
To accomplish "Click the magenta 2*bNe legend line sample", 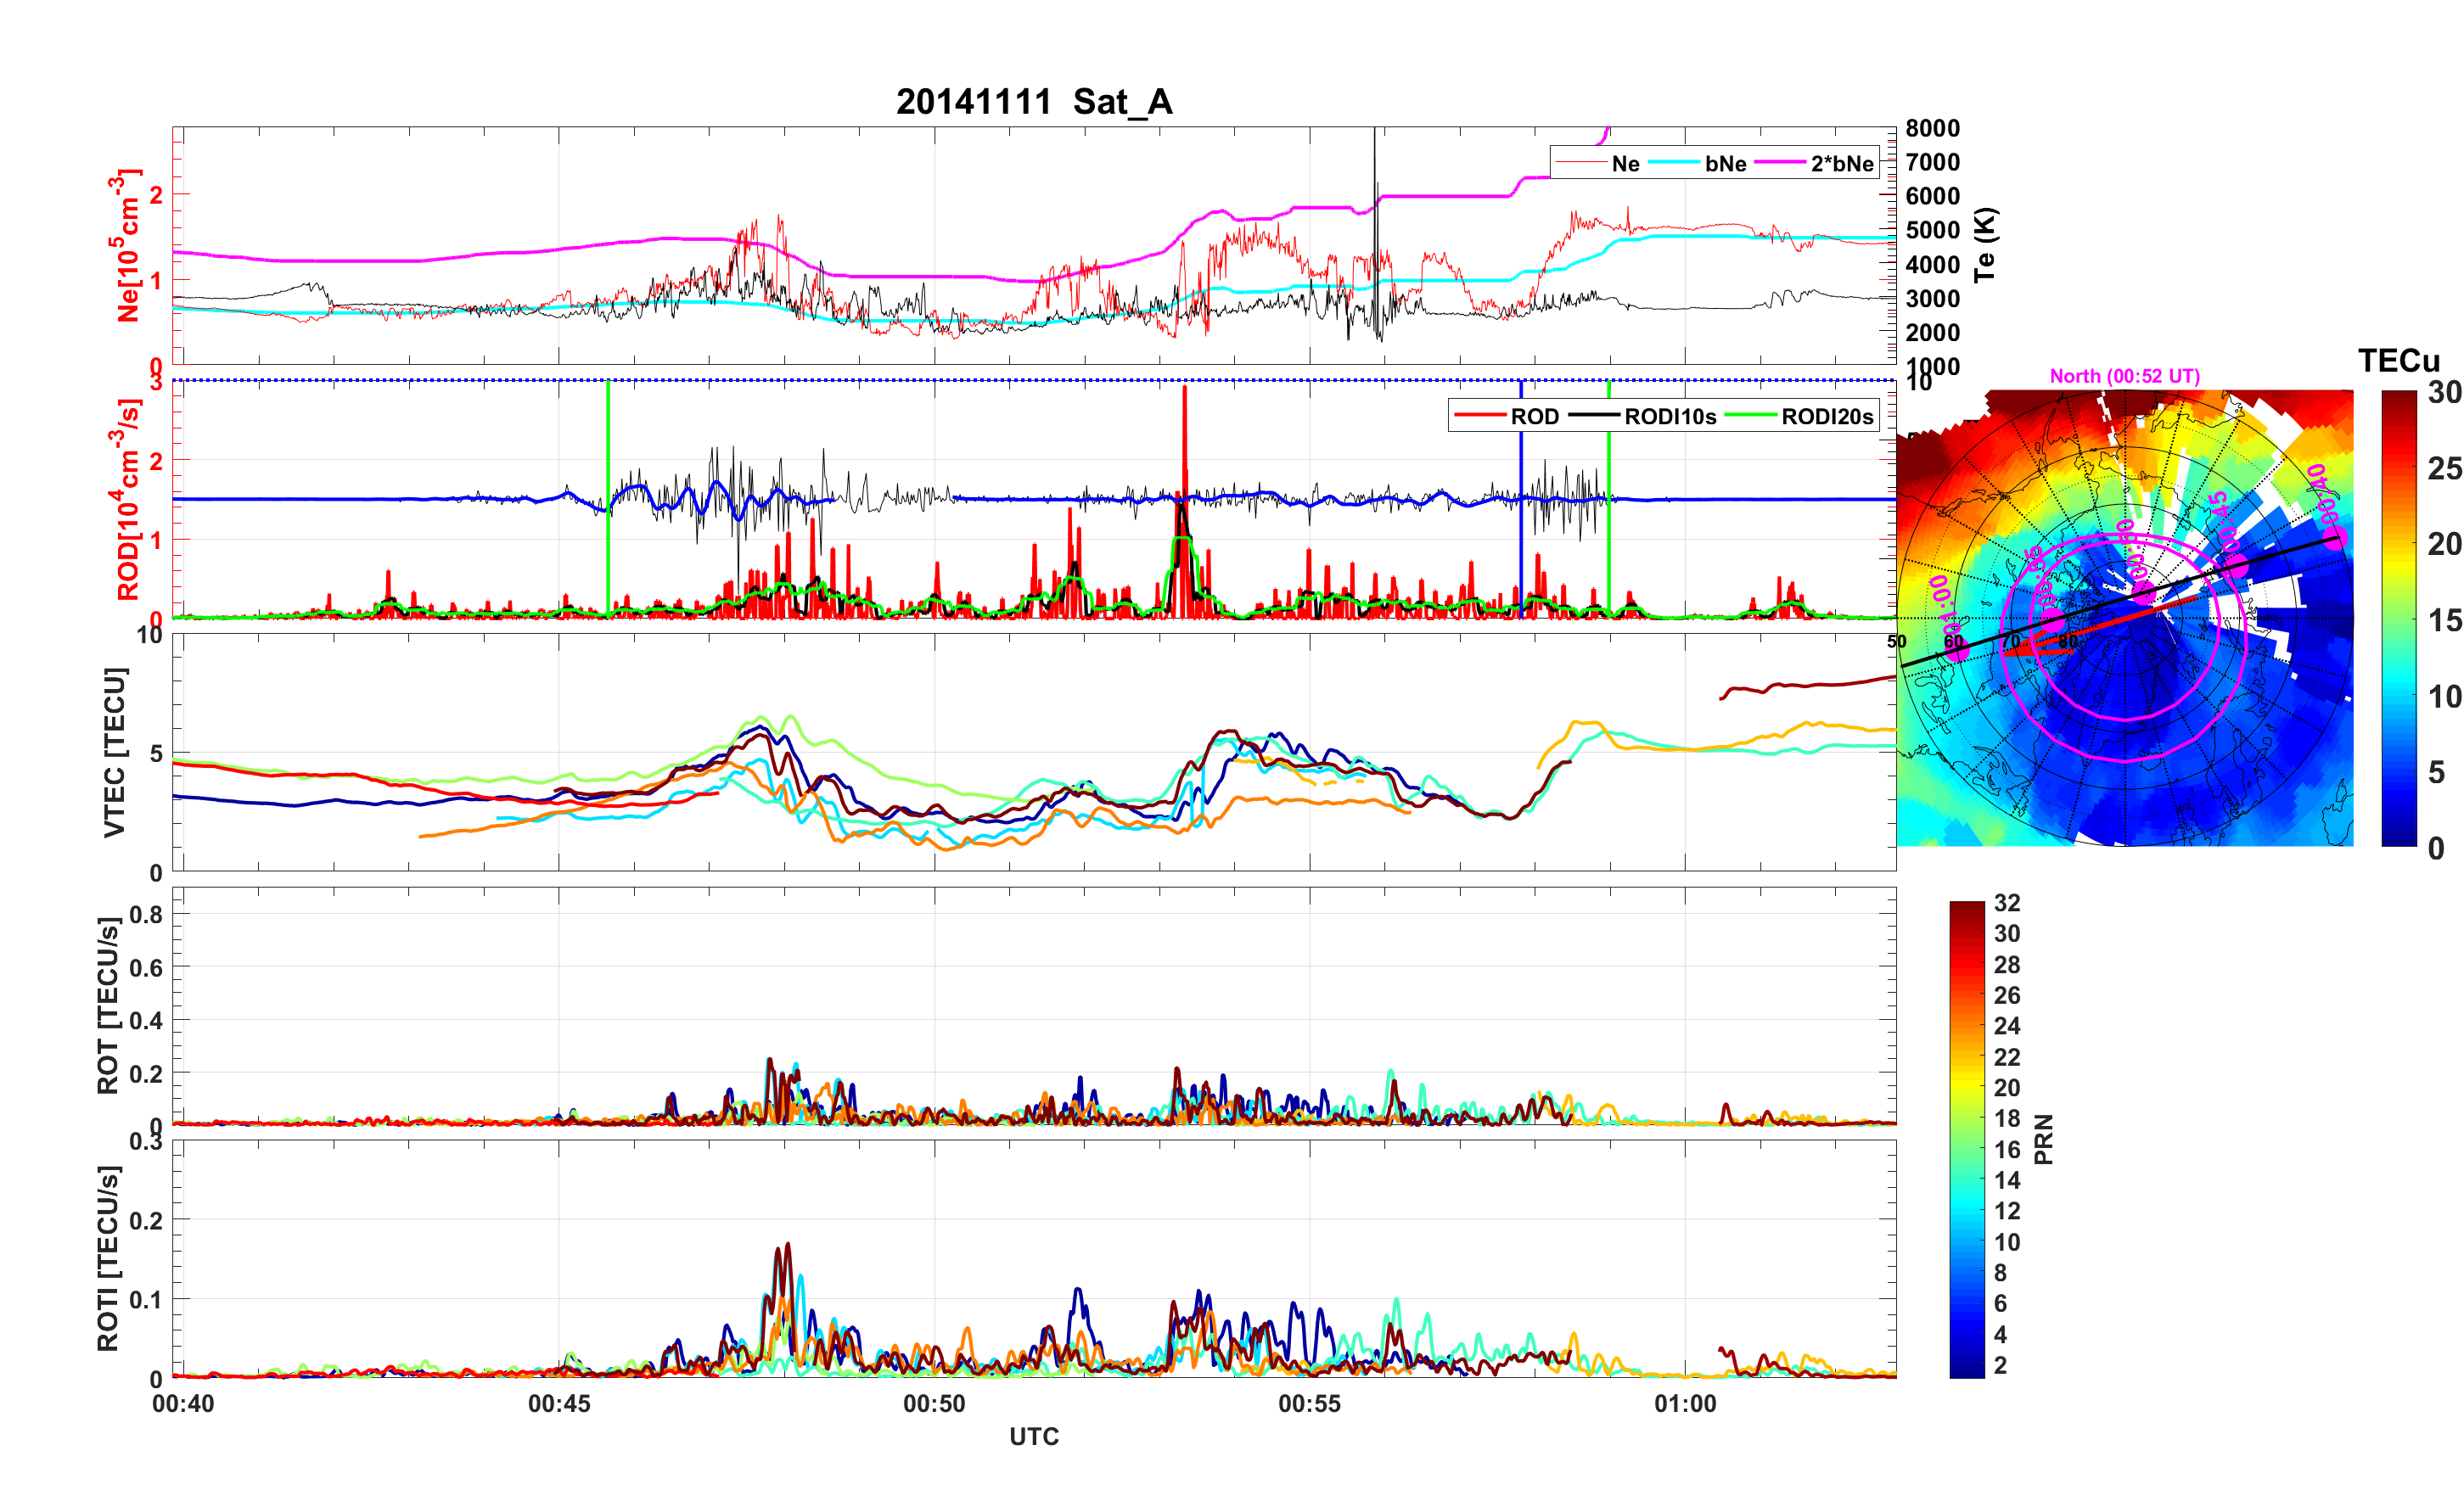I will [x=1780, y=163].
